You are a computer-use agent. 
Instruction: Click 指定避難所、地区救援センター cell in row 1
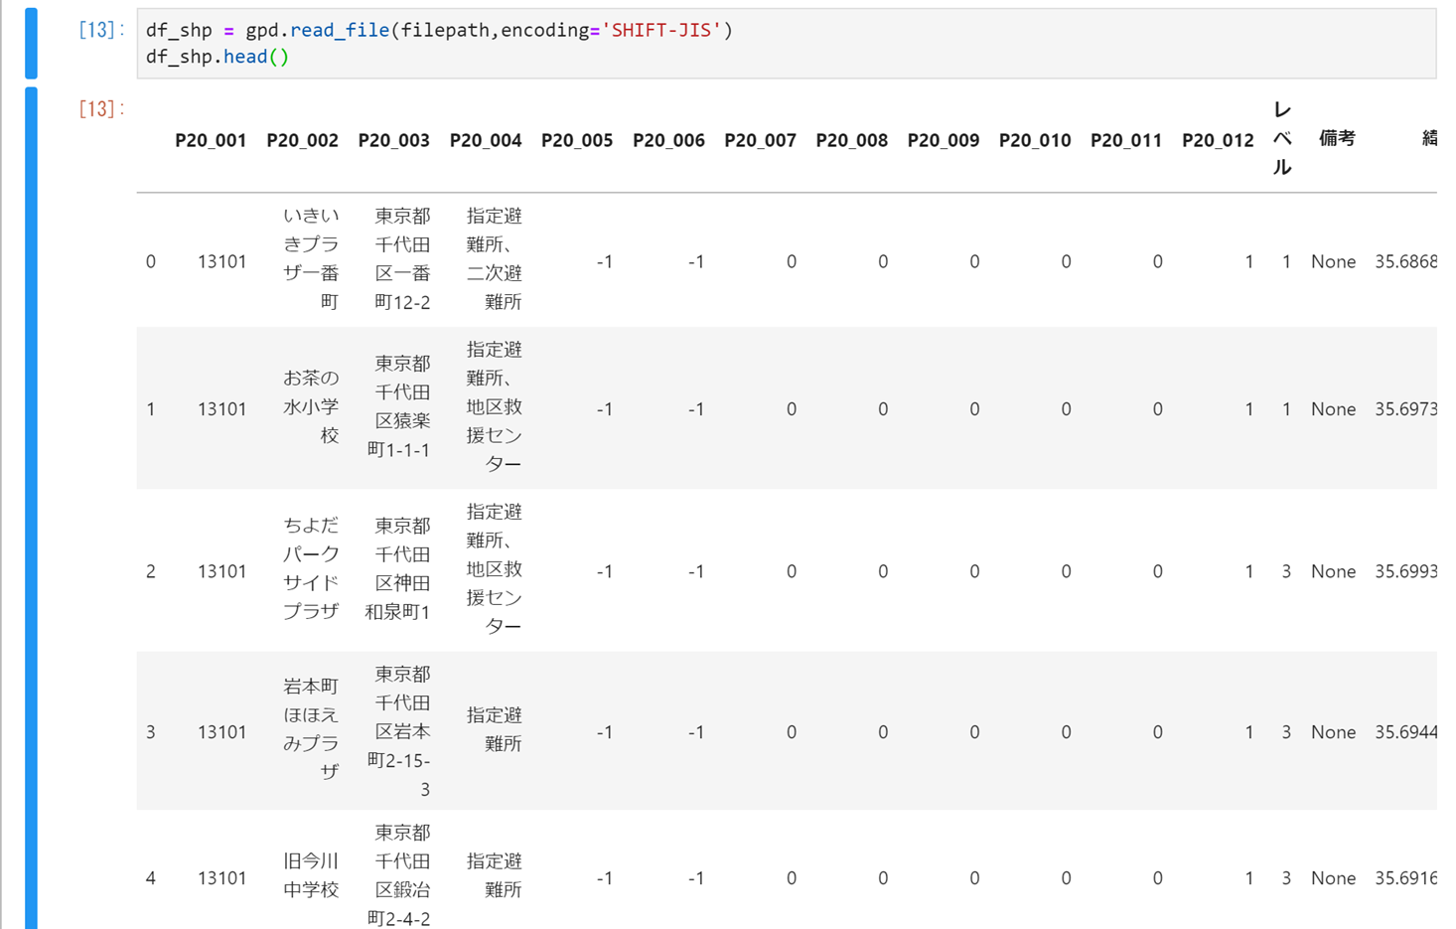coord(494,407)
